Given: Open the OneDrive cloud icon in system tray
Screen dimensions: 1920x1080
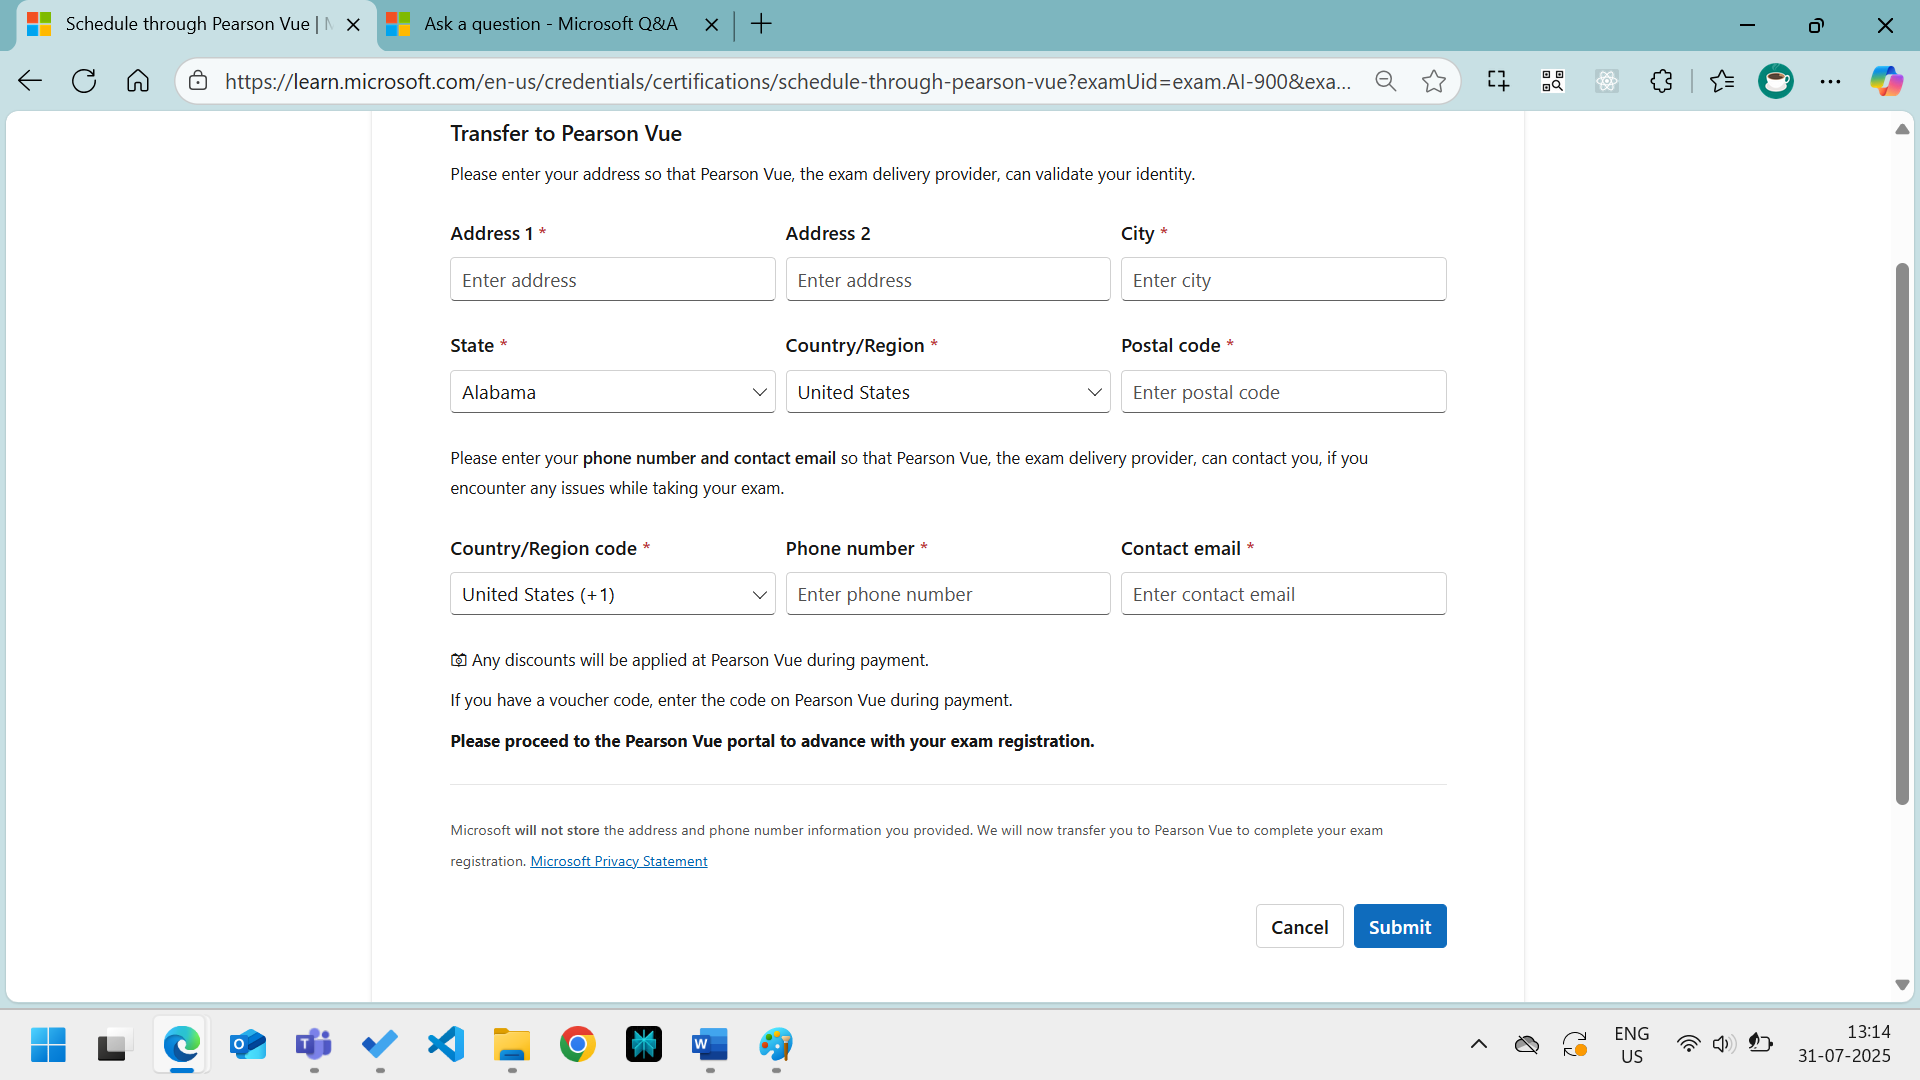Looking at the screenshot, I should click(x=1526, y=1045).
